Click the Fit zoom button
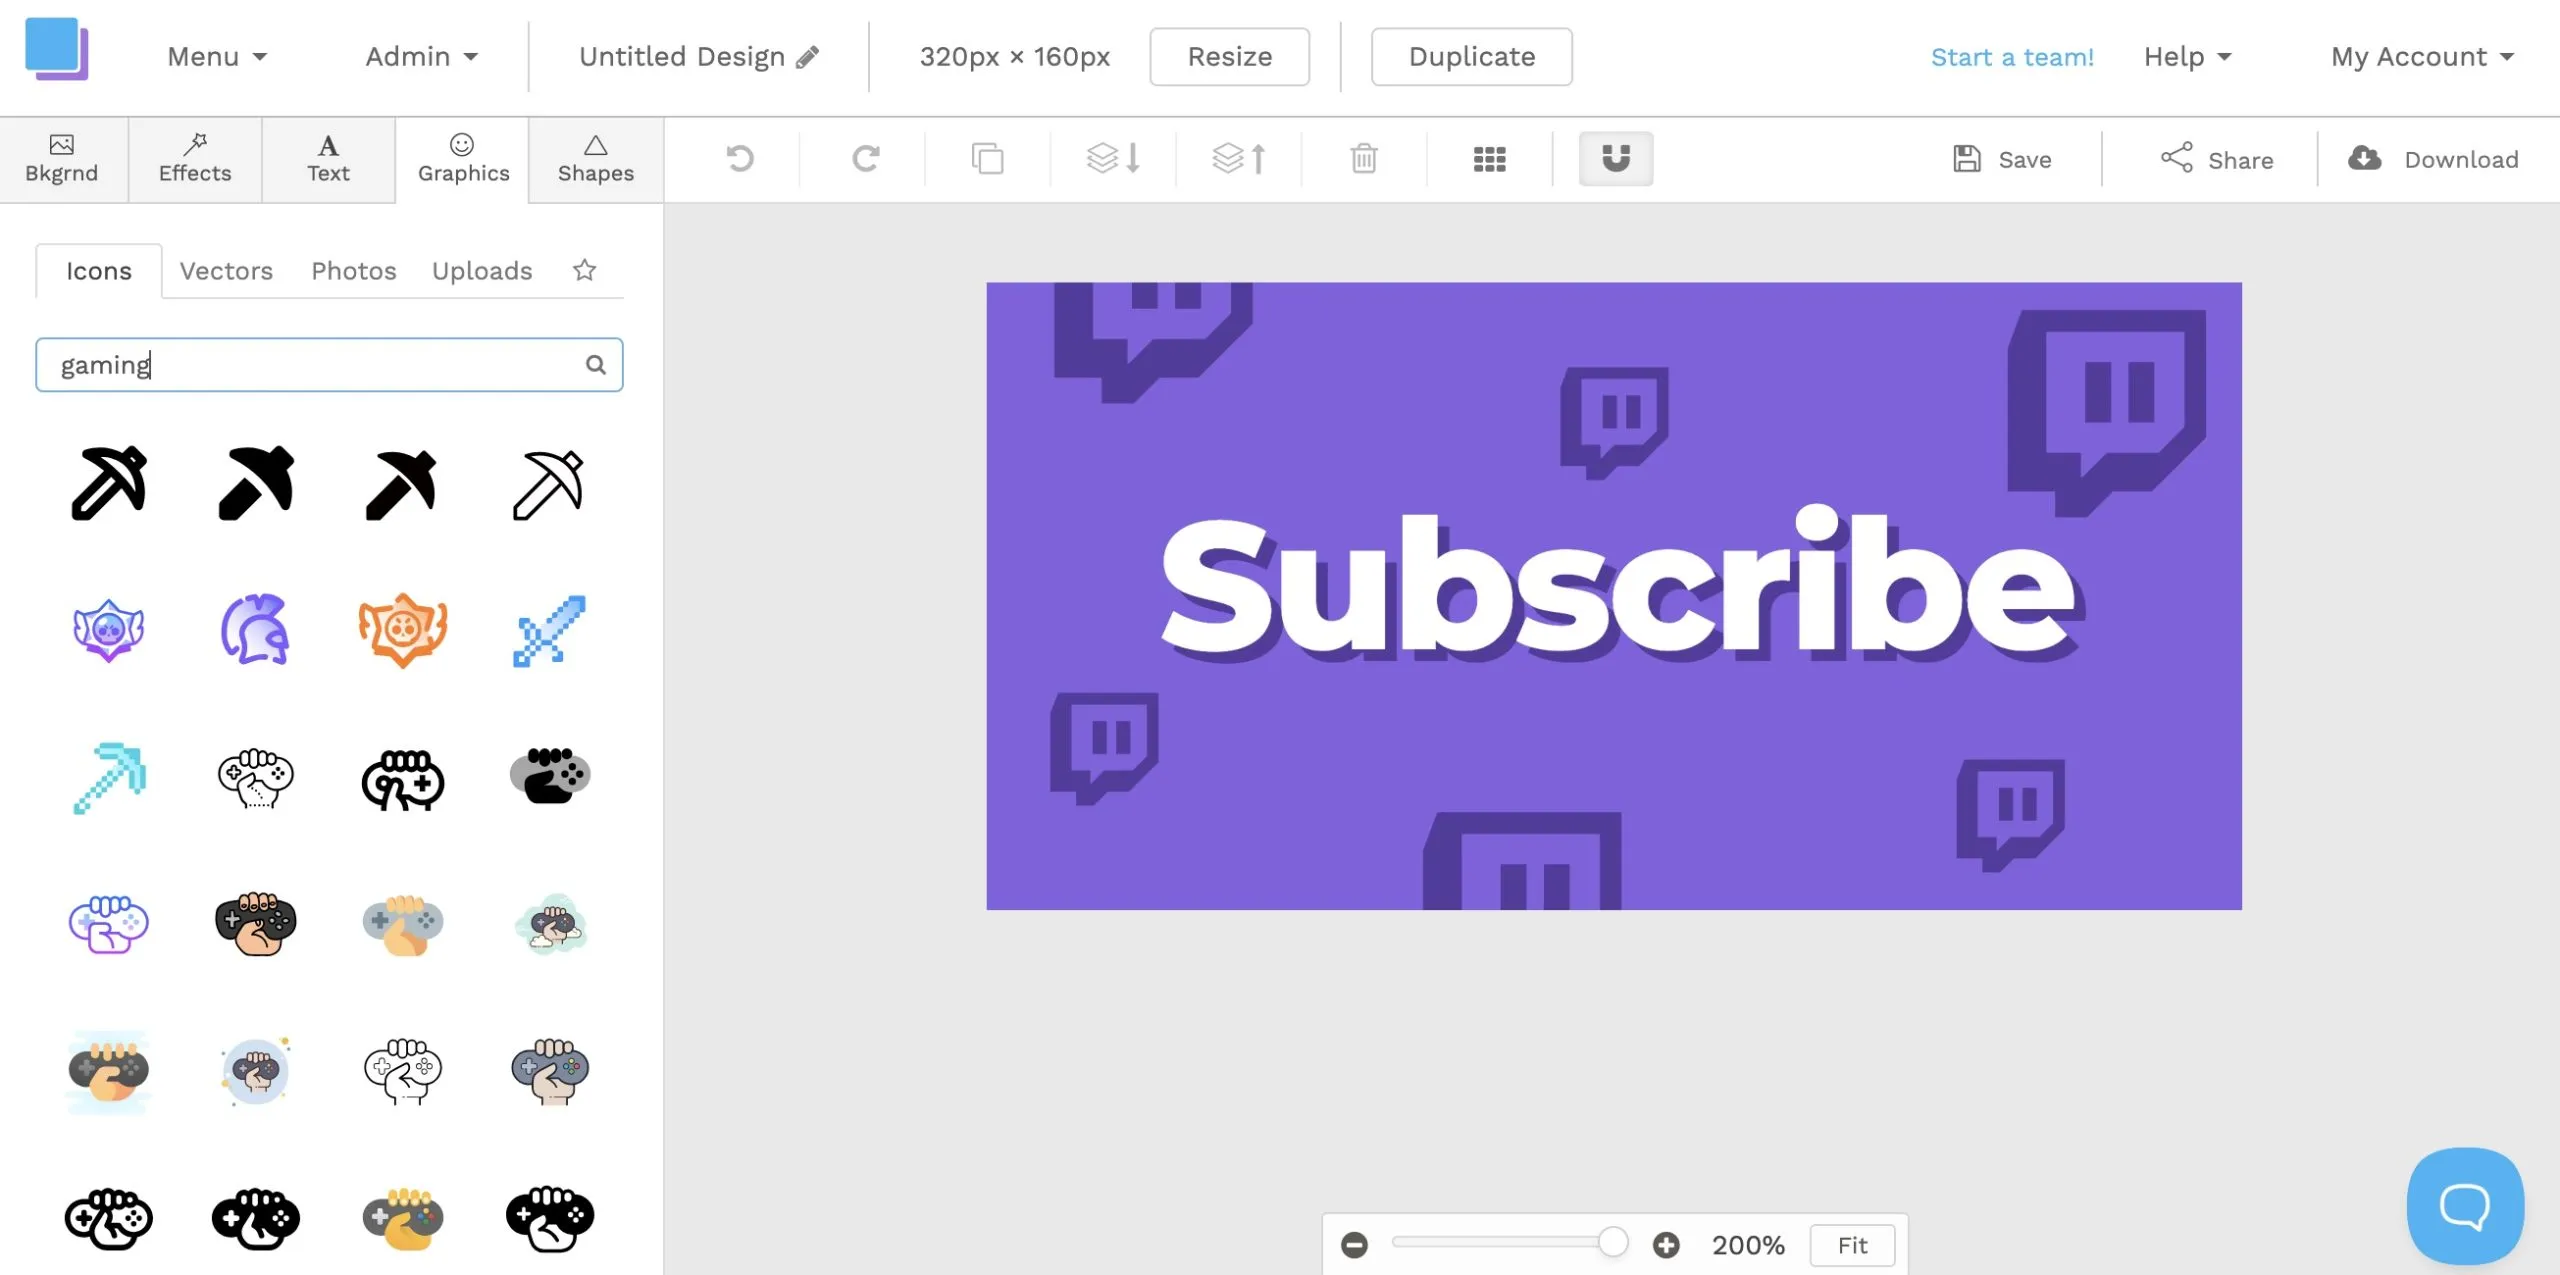The height and width of the screenshot is (1275, 2560). (1852, 1245)
